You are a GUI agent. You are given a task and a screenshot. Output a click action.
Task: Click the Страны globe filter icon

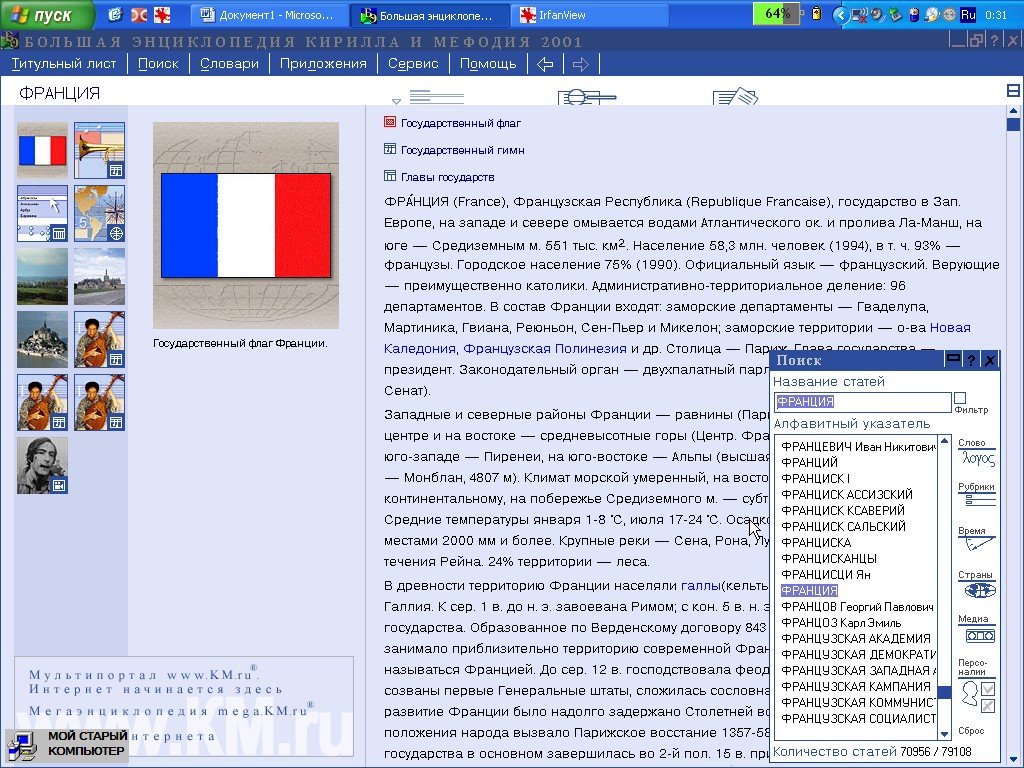pyautogui.click(x=977, y=590)
